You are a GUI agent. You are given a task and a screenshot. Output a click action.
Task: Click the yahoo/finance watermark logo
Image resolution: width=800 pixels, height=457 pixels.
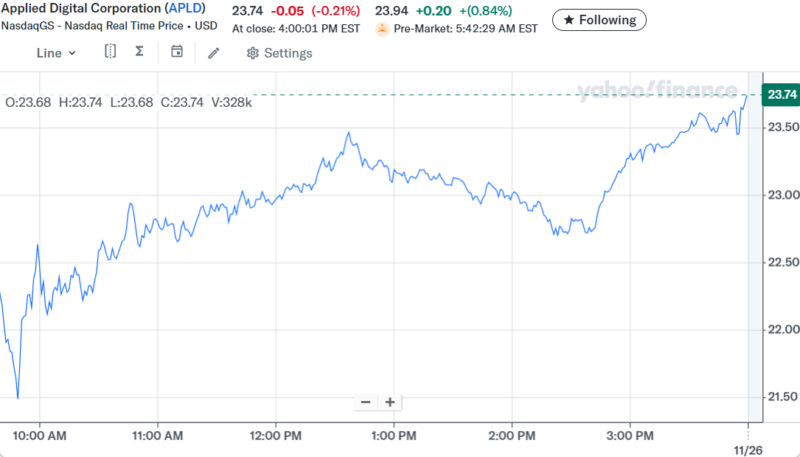(x=655, y=93)
